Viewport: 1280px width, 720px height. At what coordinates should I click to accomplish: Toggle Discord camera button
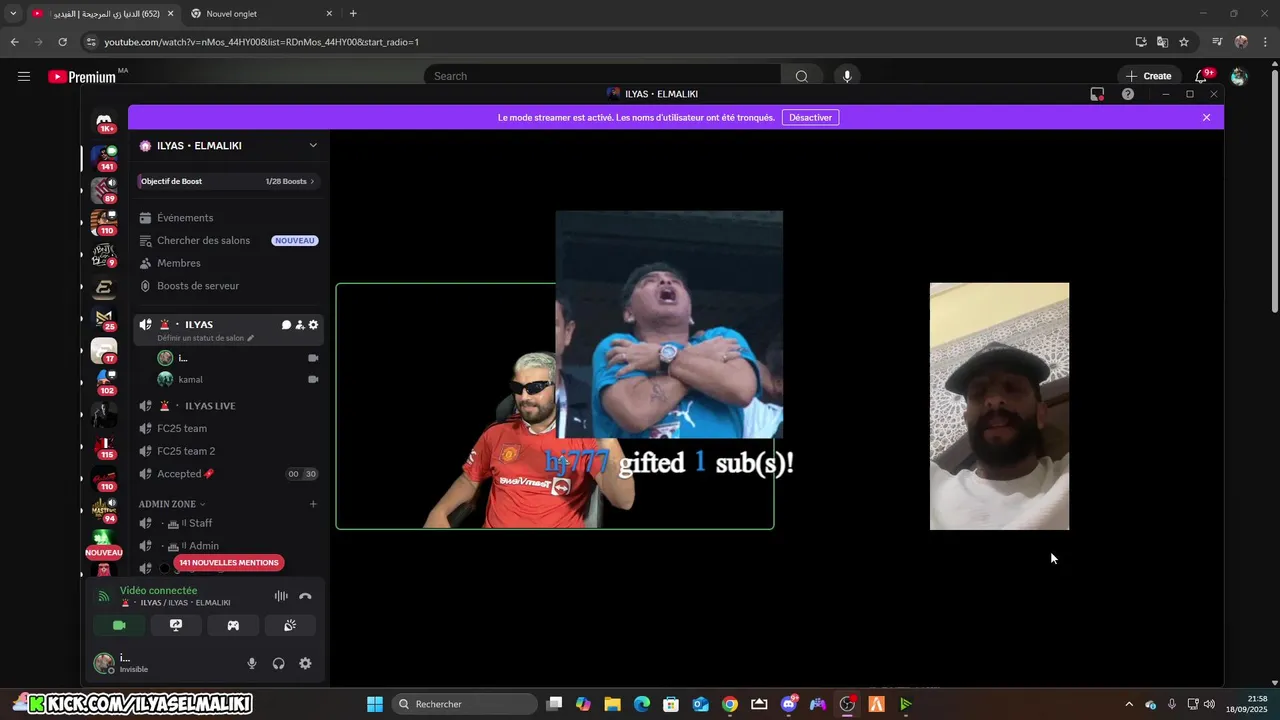(119, 625)
